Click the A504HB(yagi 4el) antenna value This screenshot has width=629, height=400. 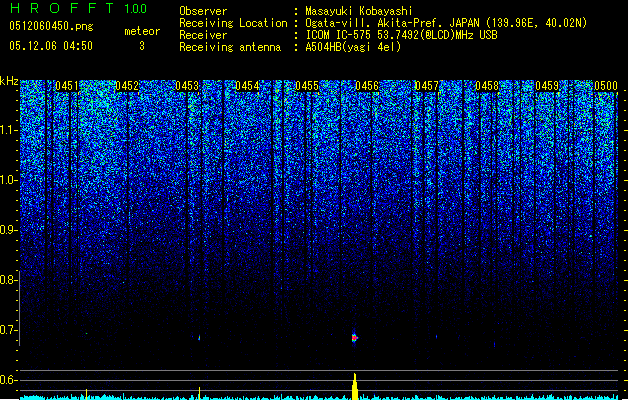353,47
